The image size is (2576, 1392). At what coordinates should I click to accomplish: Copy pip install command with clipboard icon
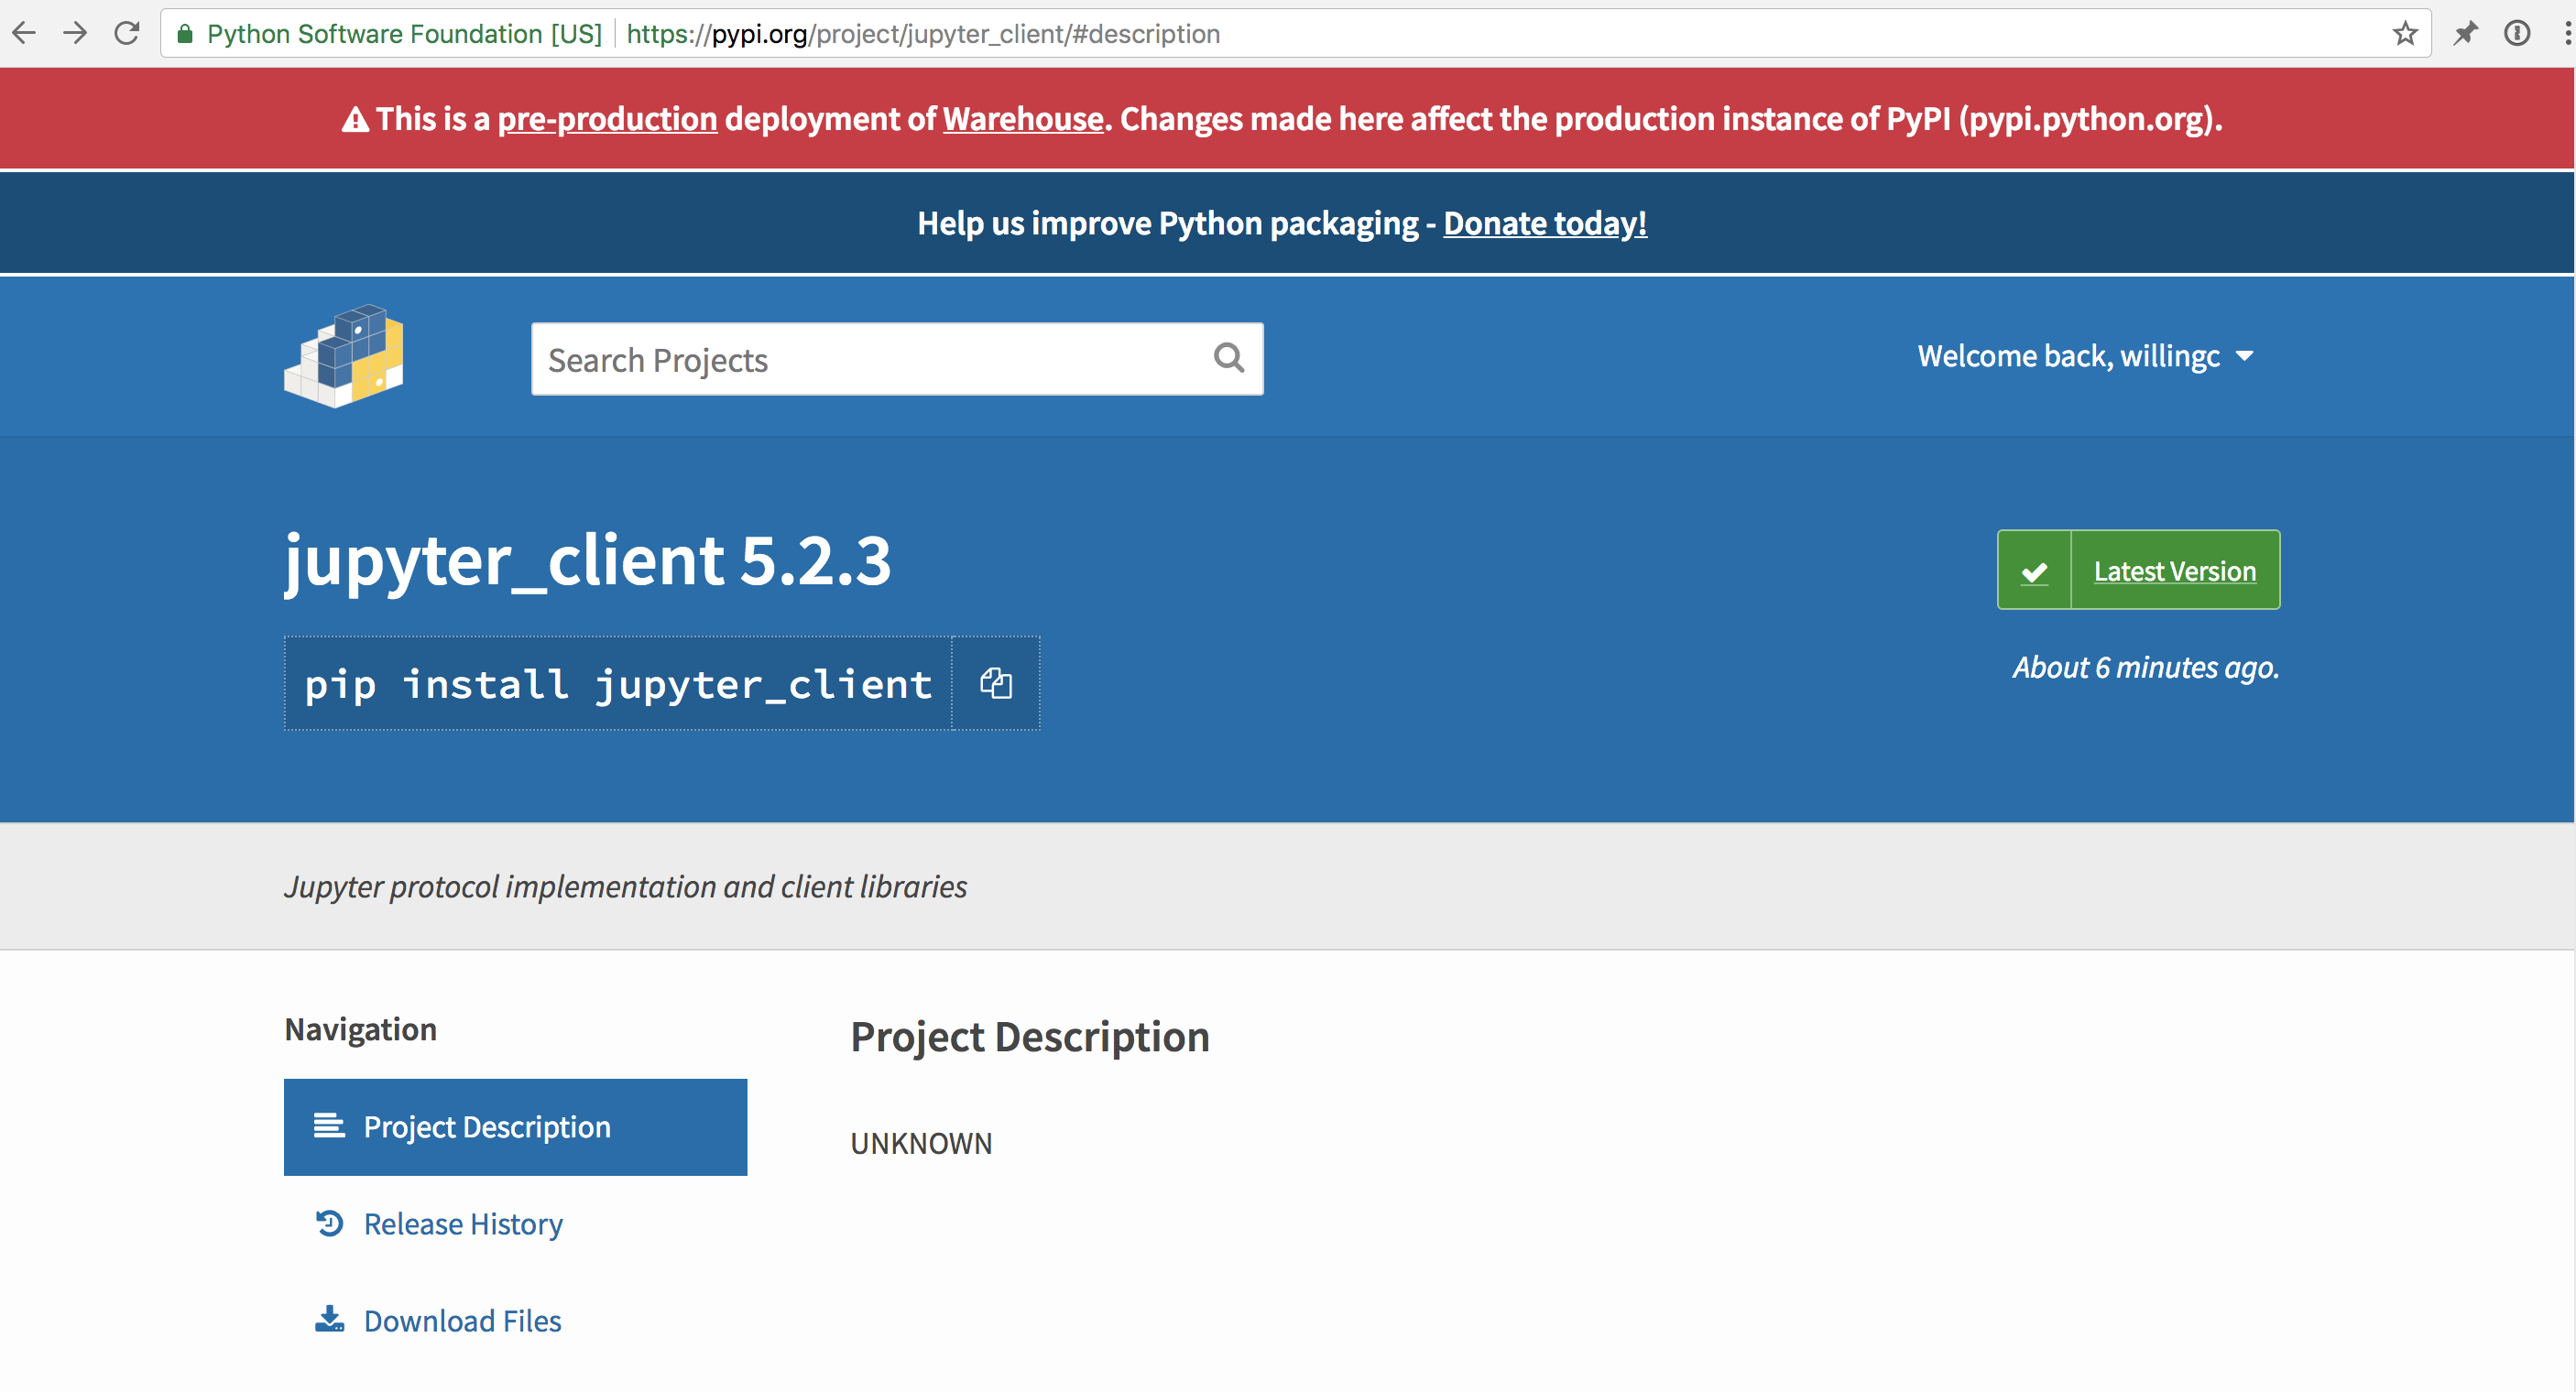(x=995, y=684)
